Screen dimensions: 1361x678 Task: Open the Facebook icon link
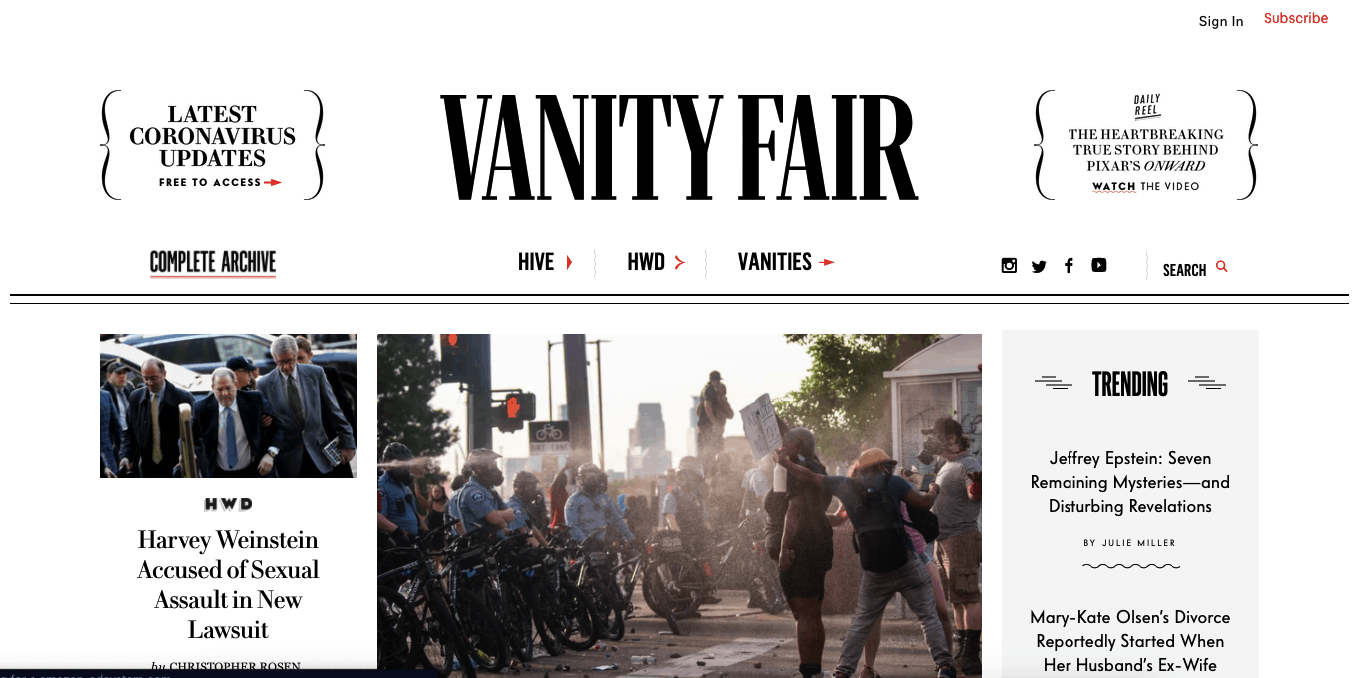pos(1069,265)
